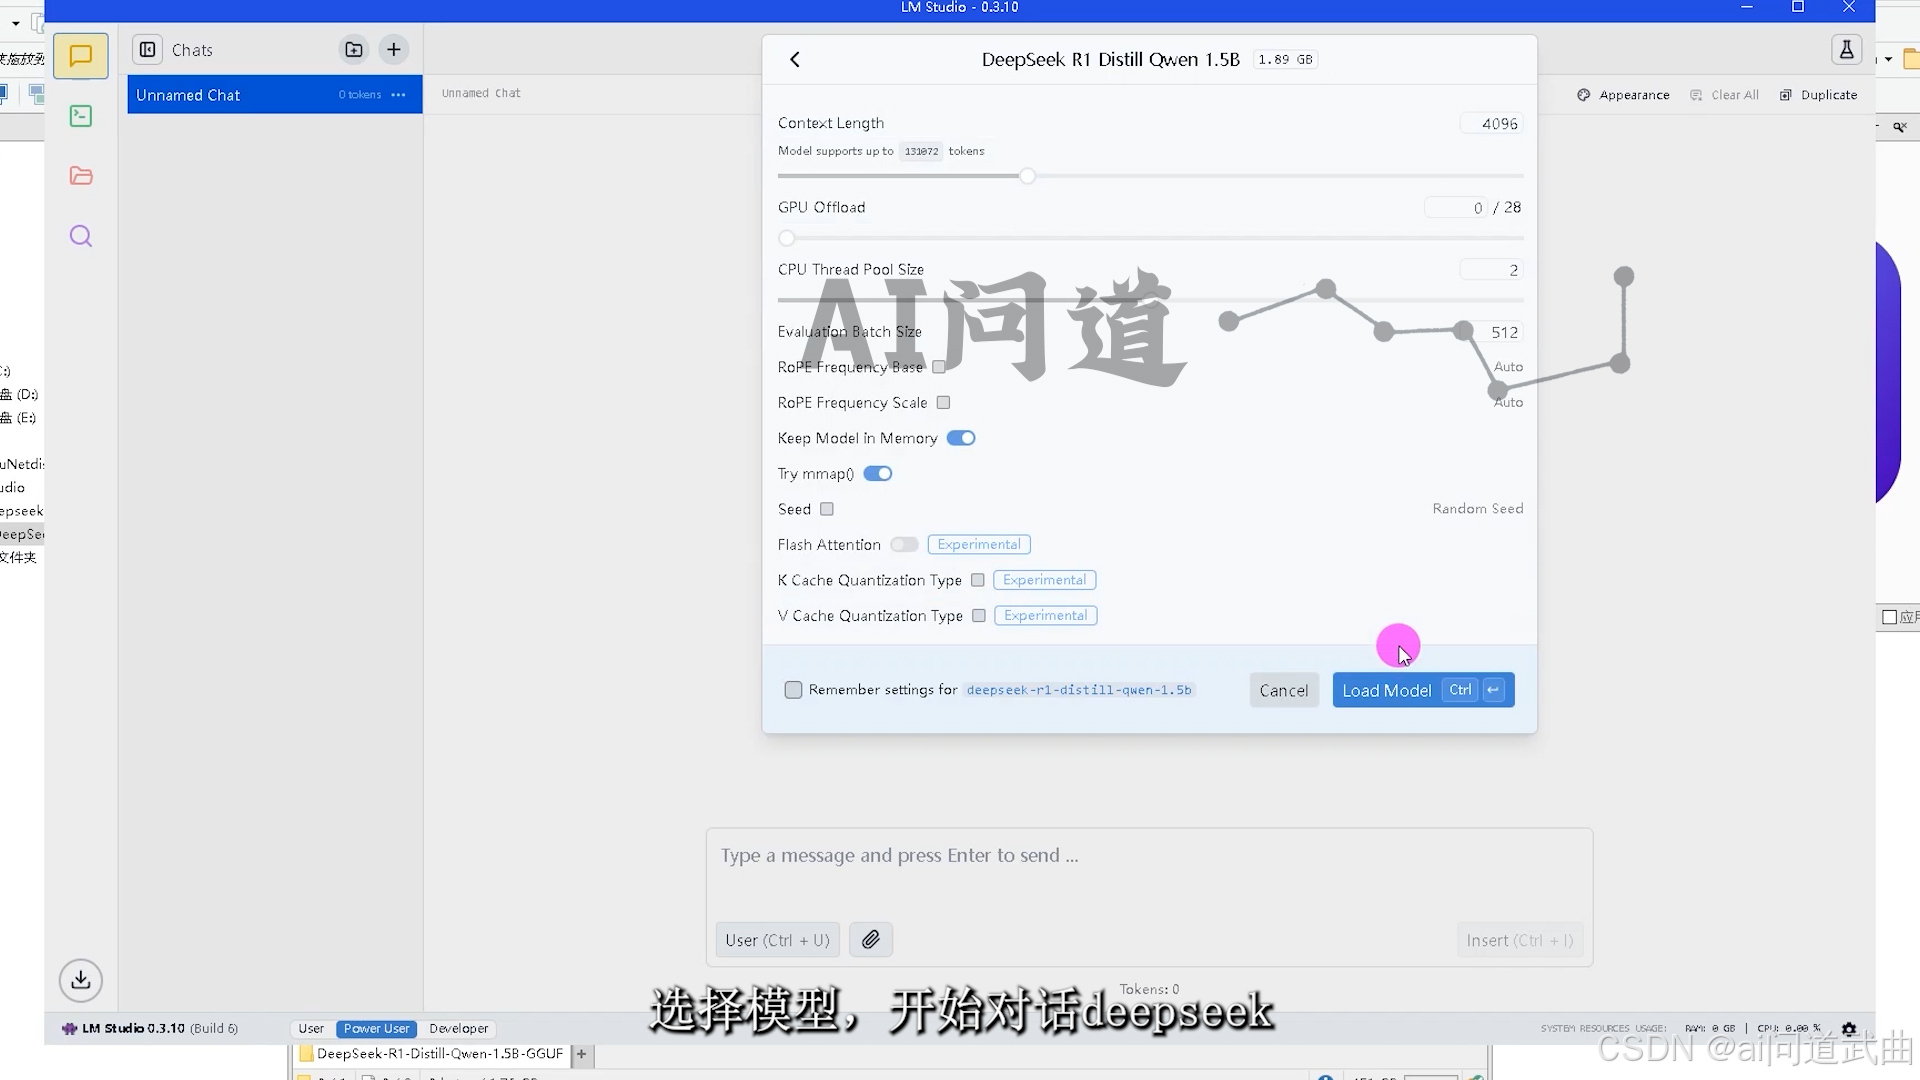Attach a file with paperclip icon
The width and height of the screenshot is (1920, 1080).
point(871,940)
